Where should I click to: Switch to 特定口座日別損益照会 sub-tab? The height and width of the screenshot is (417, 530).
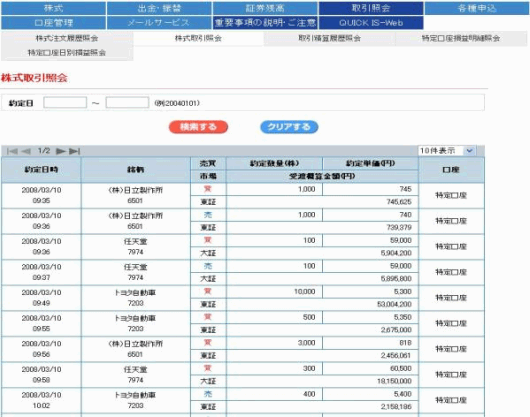click(x=67, y=53)
